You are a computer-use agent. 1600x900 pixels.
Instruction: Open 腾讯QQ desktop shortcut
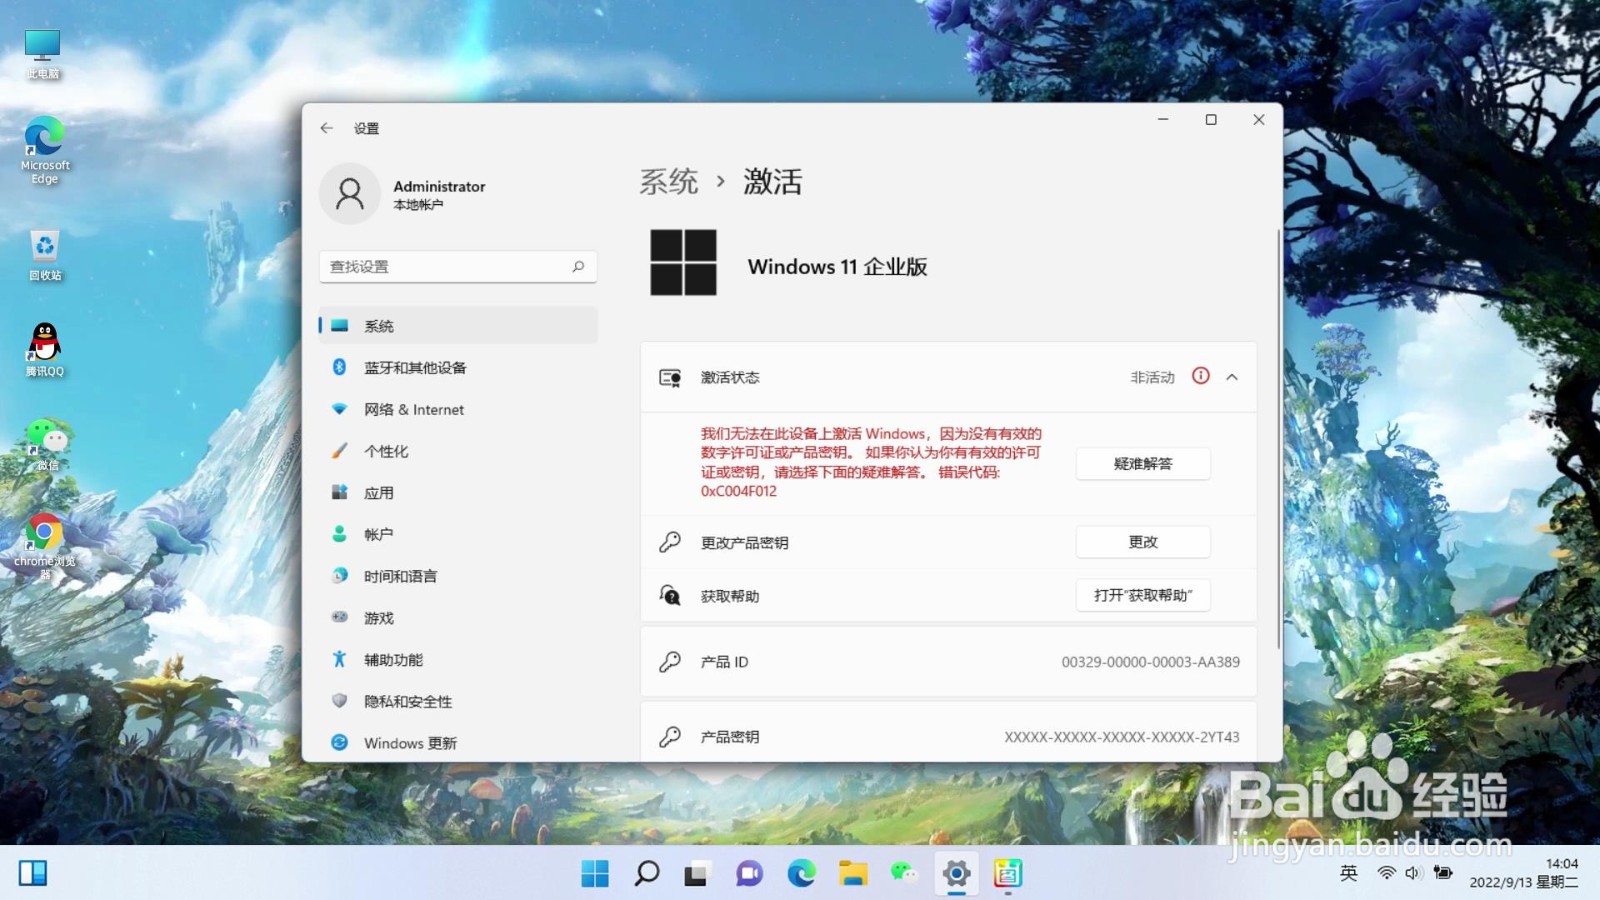pyautogui.click(x=45, y=349)
